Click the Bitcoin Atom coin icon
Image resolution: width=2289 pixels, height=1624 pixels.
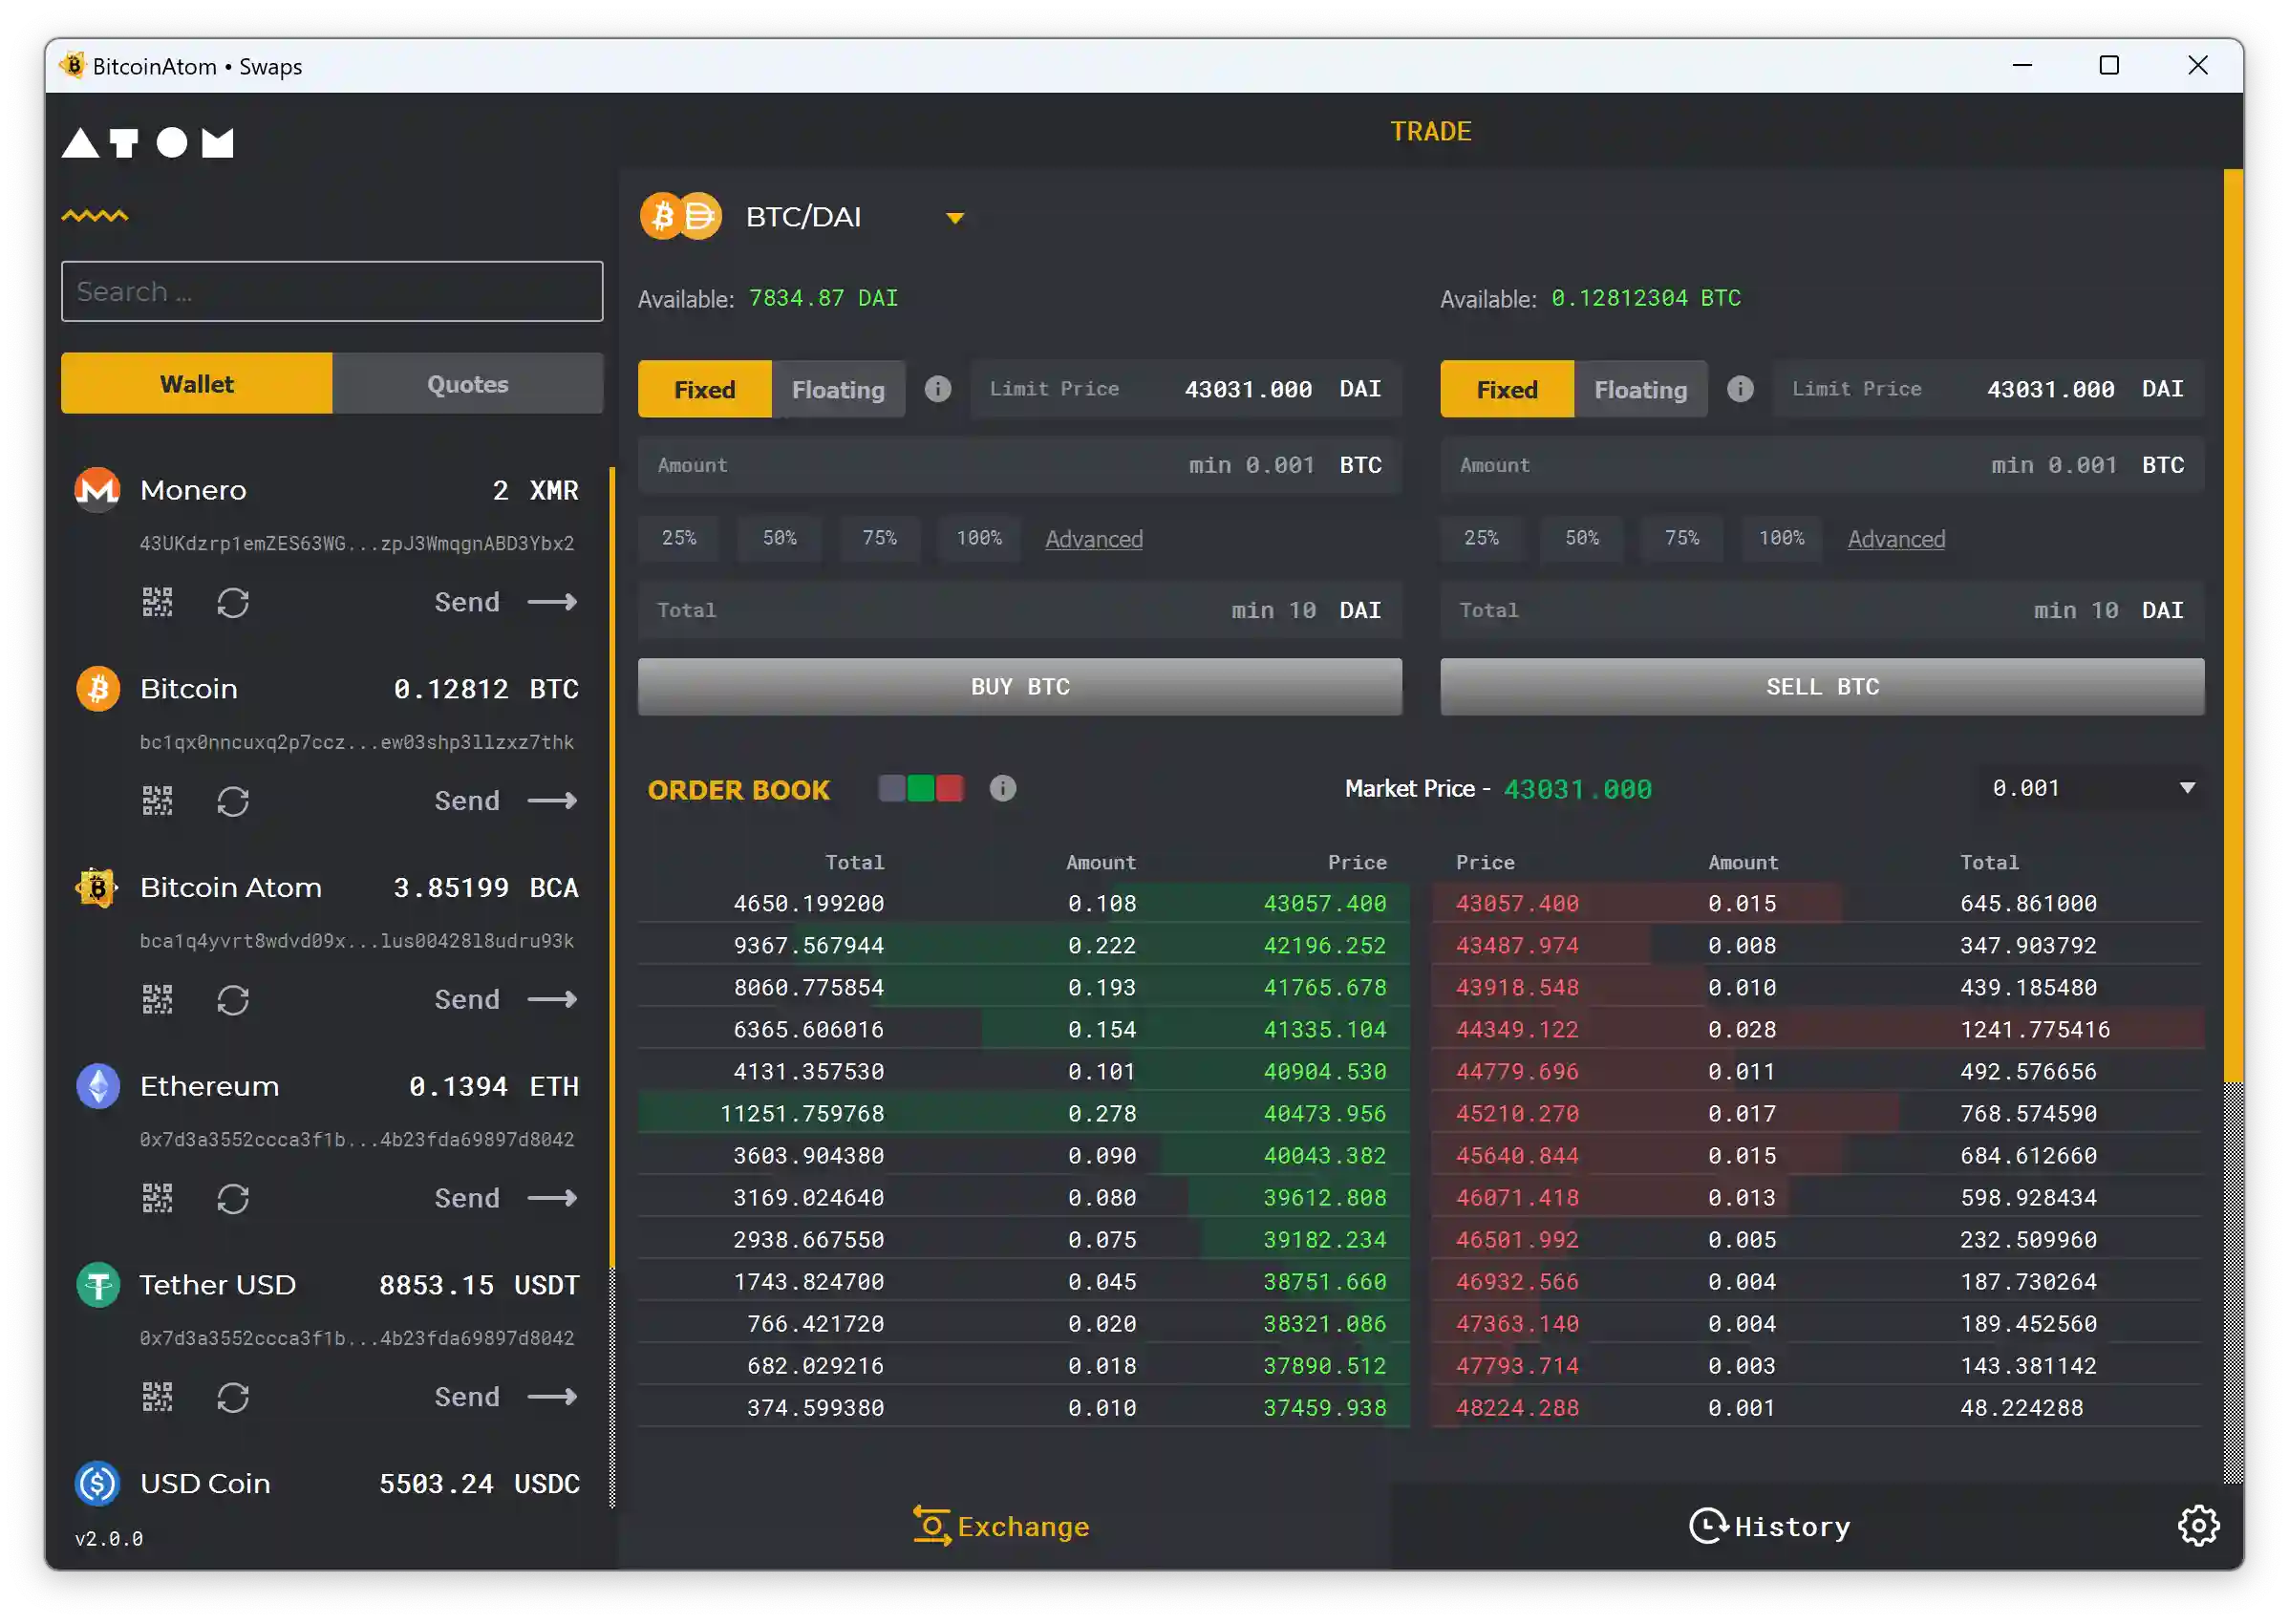point(98,887)
